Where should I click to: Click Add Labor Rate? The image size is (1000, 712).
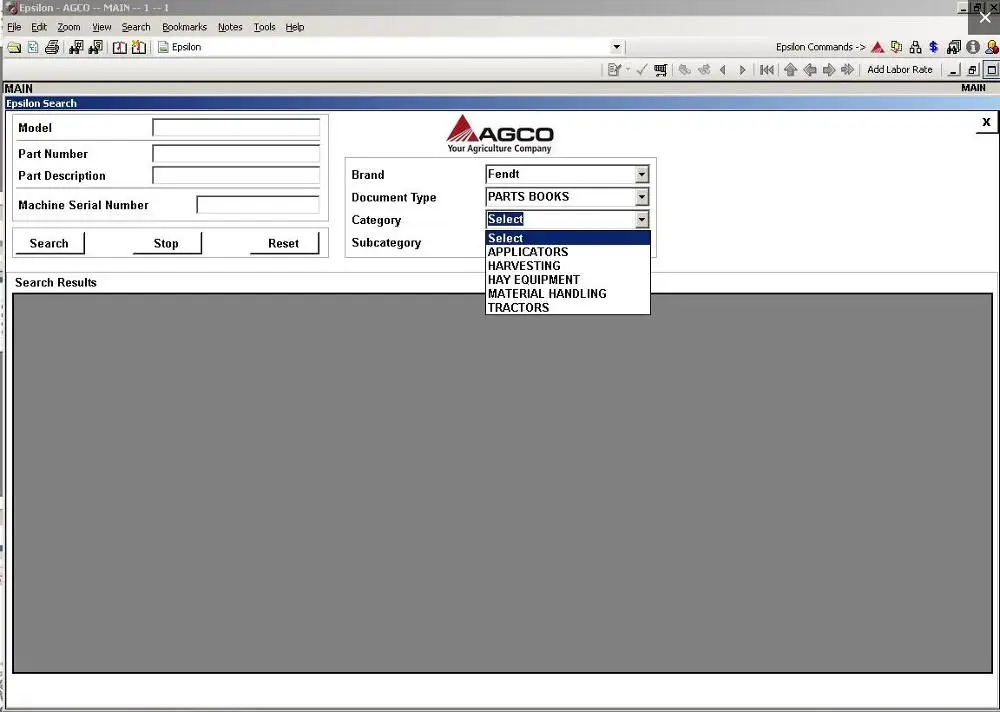[899, 70]
